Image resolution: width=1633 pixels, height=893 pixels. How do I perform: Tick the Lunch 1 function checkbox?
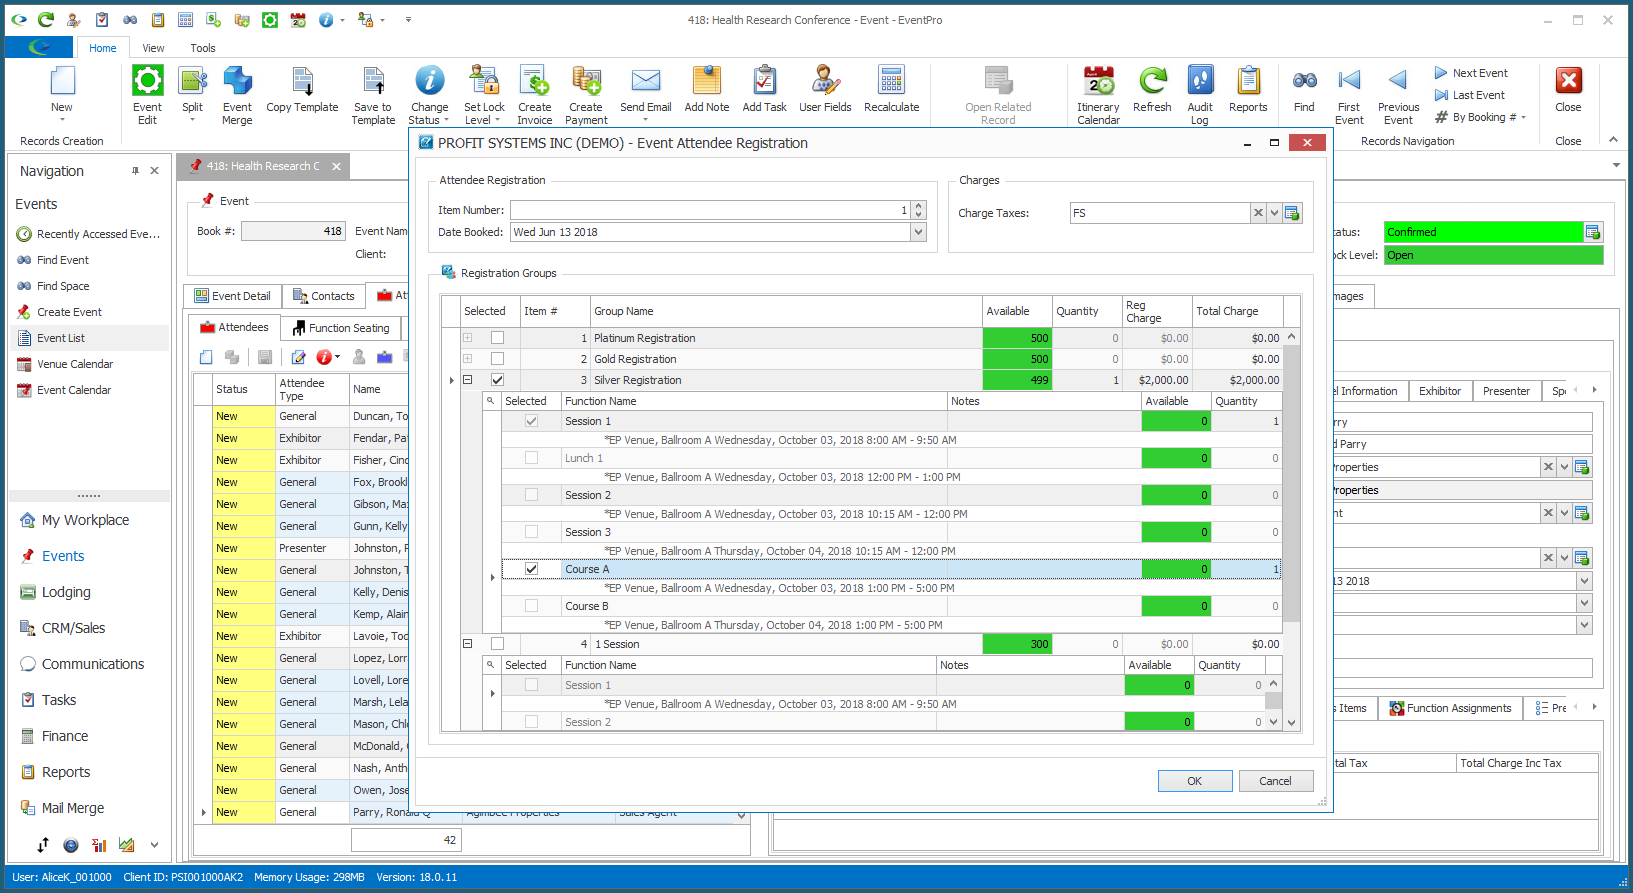(531, 458)
